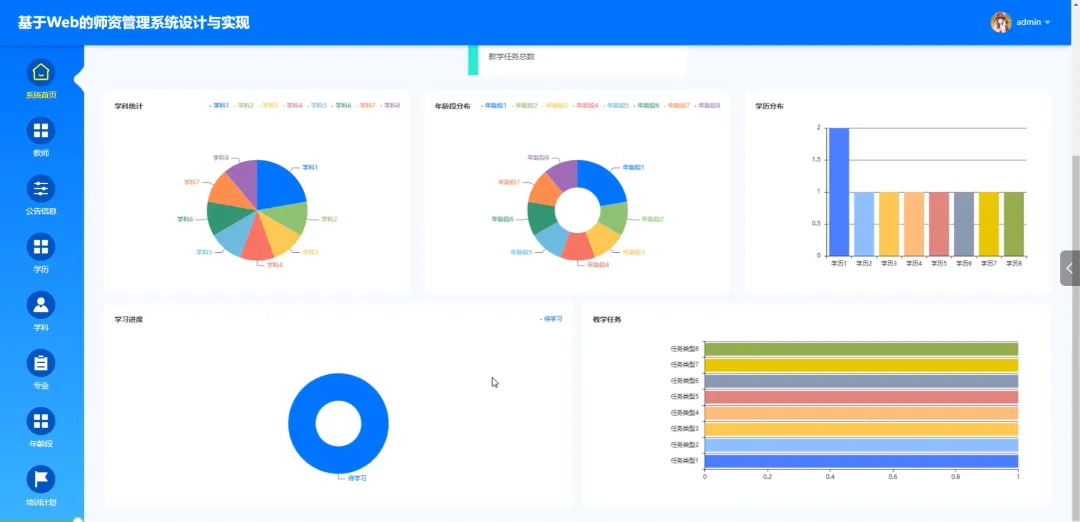Click the 学科4 label below the pie
1080x522 pixels.
click(x=275, y=264)
